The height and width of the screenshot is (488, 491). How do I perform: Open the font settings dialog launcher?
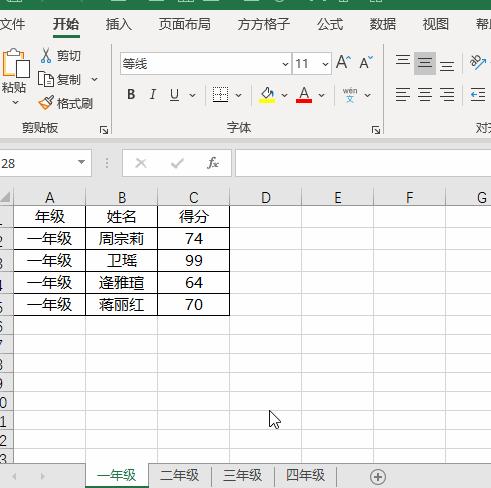pyautogui.click(x=376, y=130)
